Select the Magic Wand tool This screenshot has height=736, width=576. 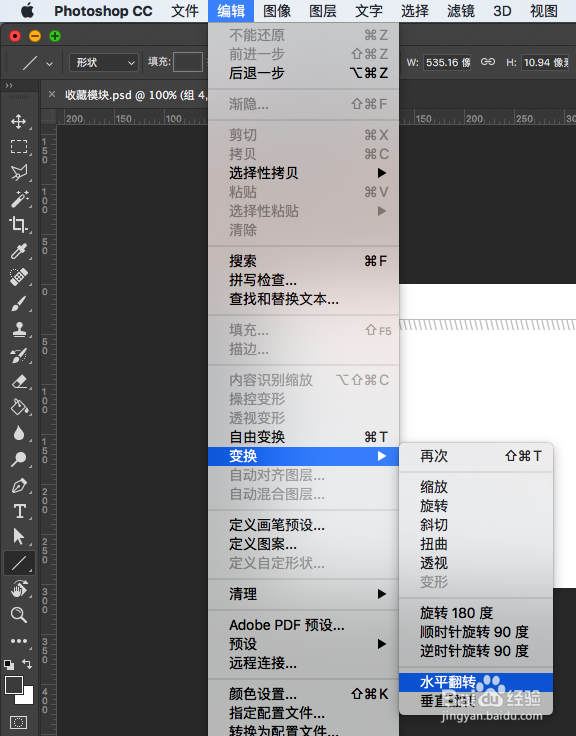coord(19,199)
